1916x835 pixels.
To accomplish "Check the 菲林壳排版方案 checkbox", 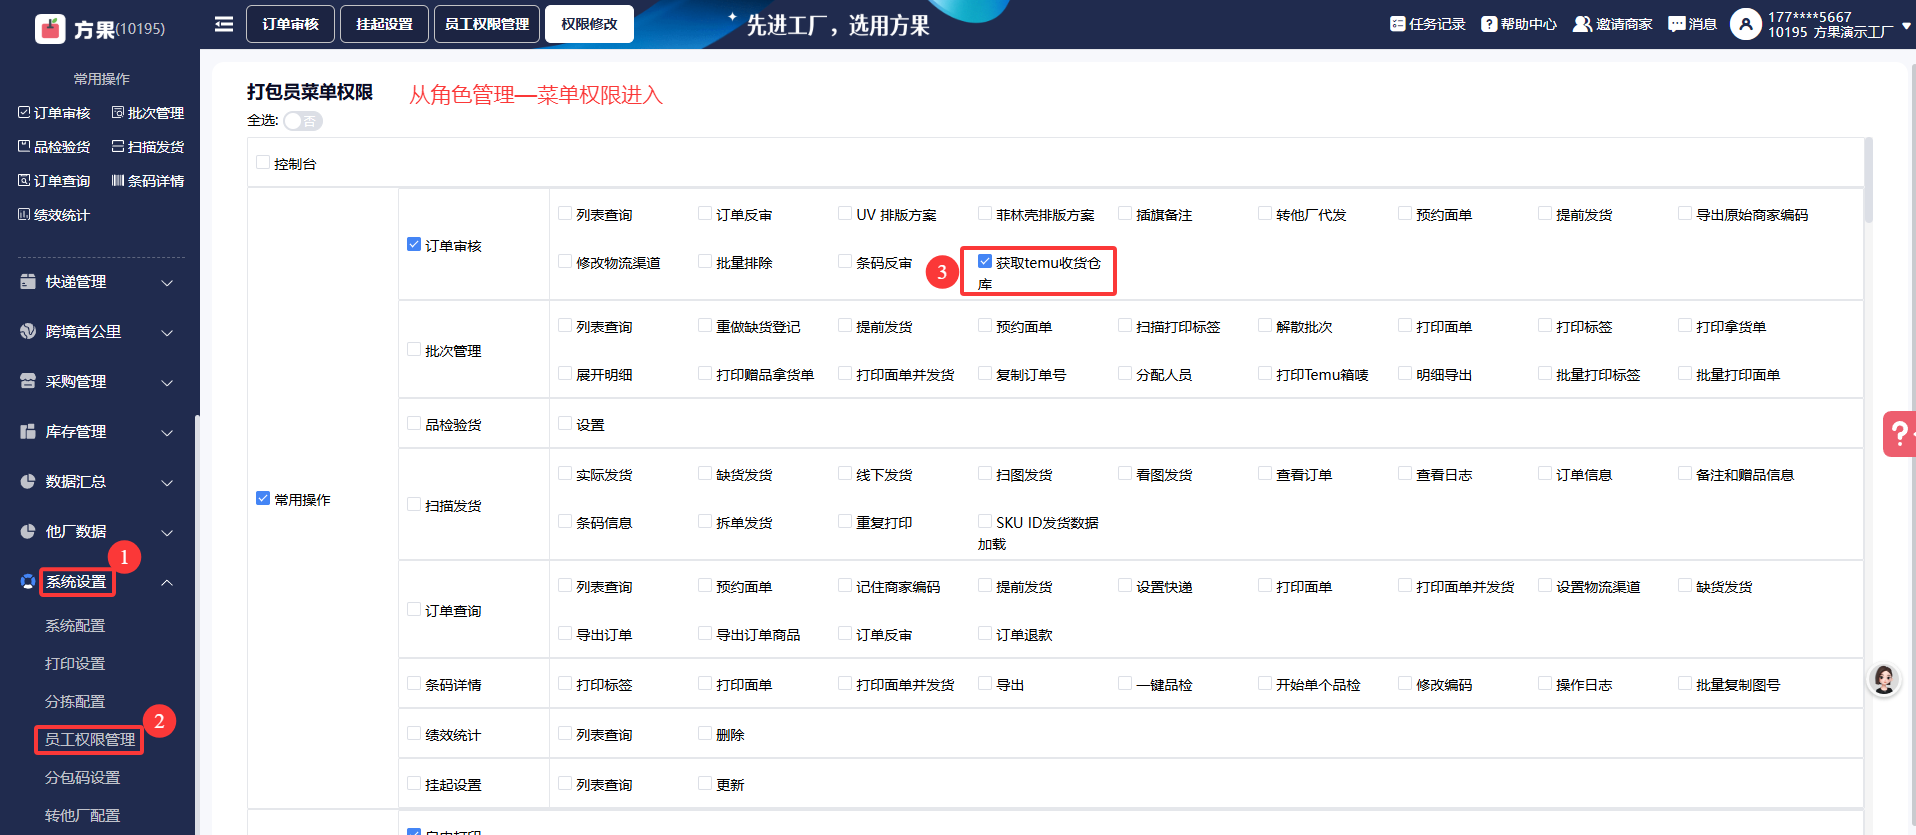I will click(985, 213).
